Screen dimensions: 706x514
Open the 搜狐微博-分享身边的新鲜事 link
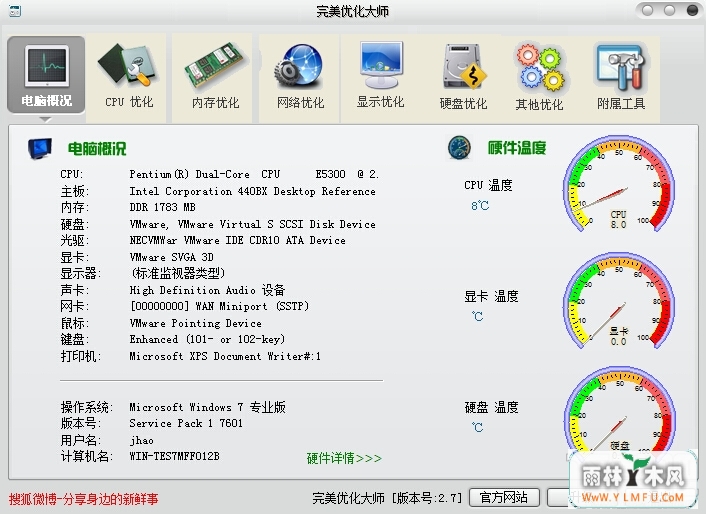[x=83, y=499]
